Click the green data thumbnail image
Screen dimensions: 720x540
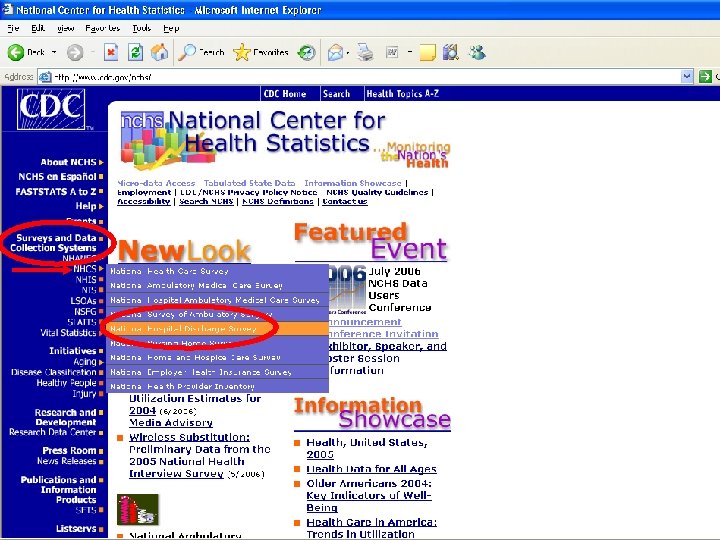coord(138,510)
